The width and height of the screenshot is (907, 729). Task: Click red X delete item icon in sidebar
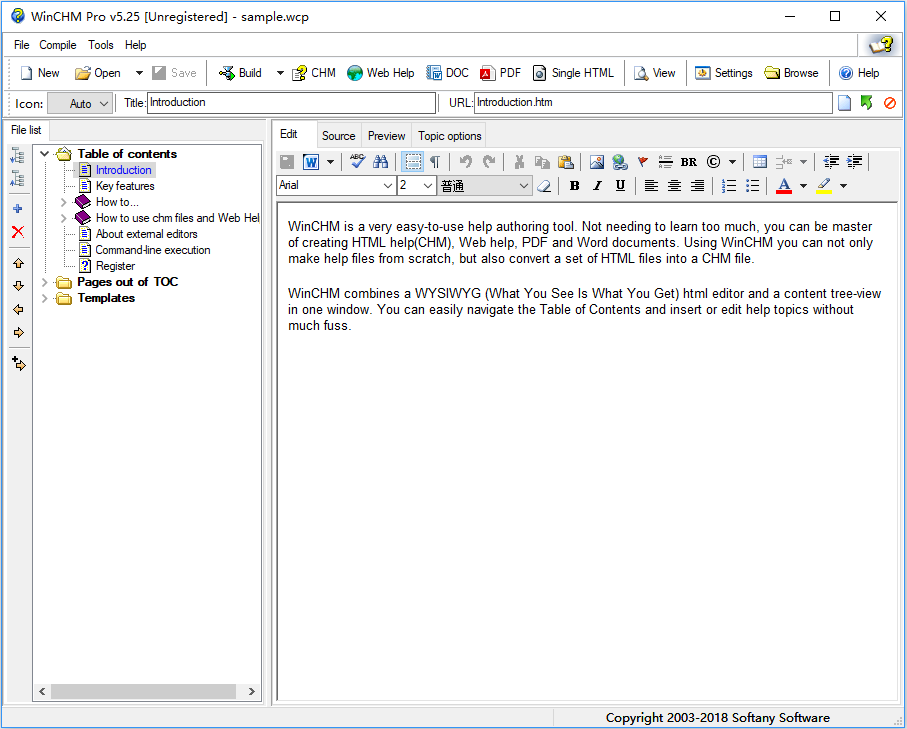pyautogui.click(x=18, y=232)
